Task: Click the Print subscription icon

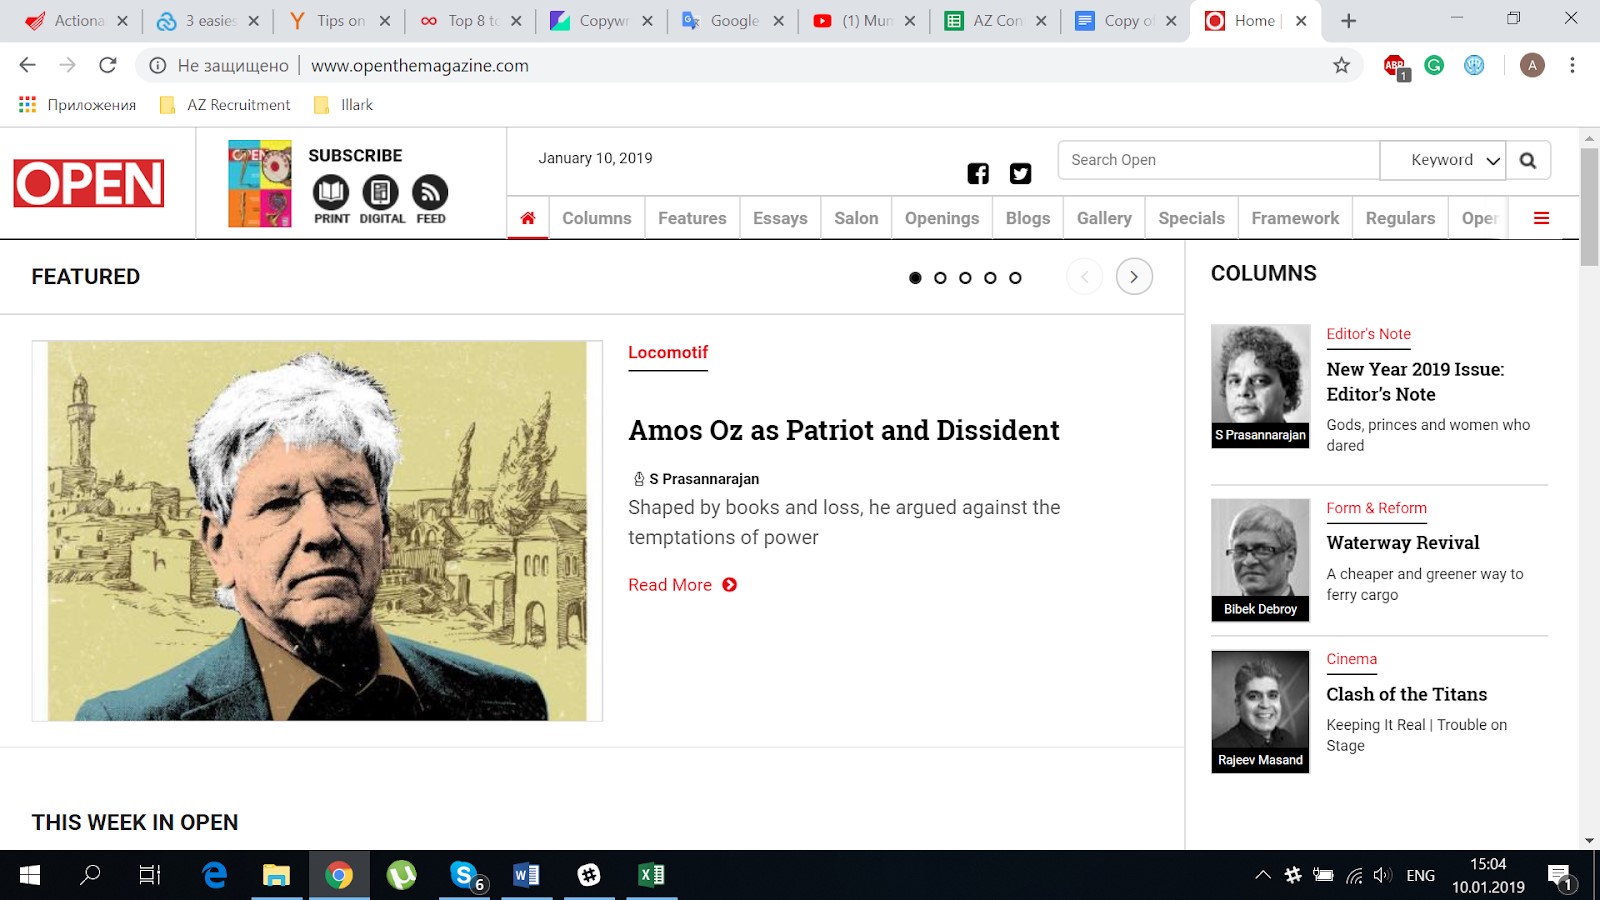Action: [x=331, y=192]
